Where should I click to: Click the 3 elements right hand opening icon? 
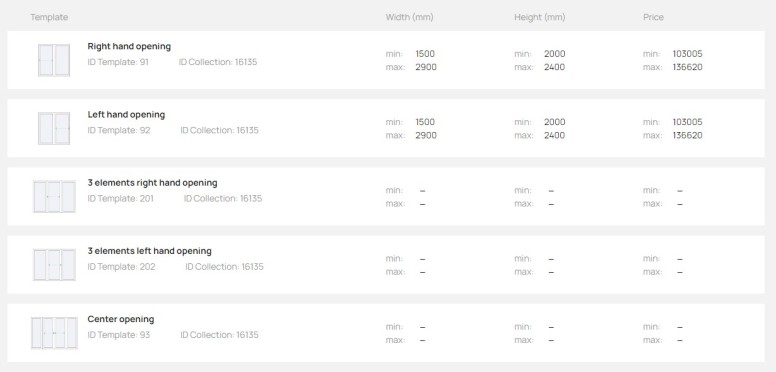54,197
